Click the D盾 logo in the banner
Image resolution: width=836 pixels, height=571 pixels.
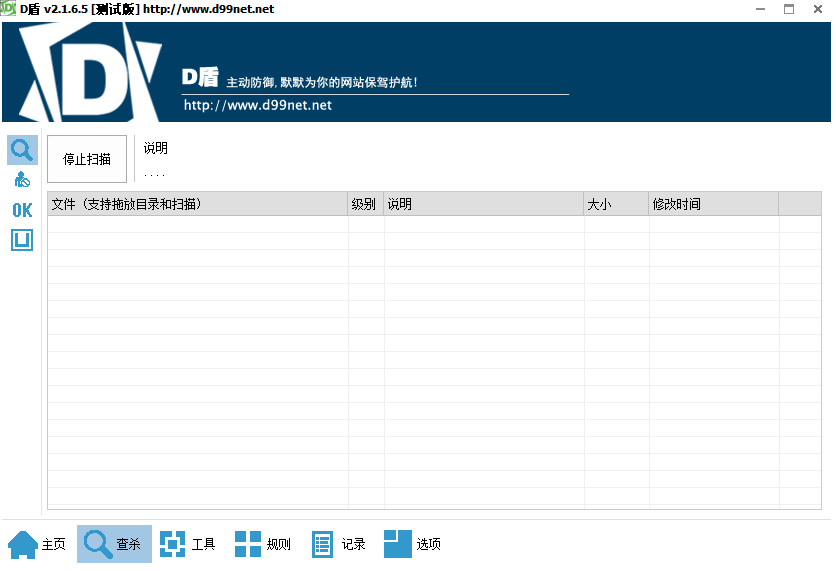pyautogui.click(x=91, y=72)
